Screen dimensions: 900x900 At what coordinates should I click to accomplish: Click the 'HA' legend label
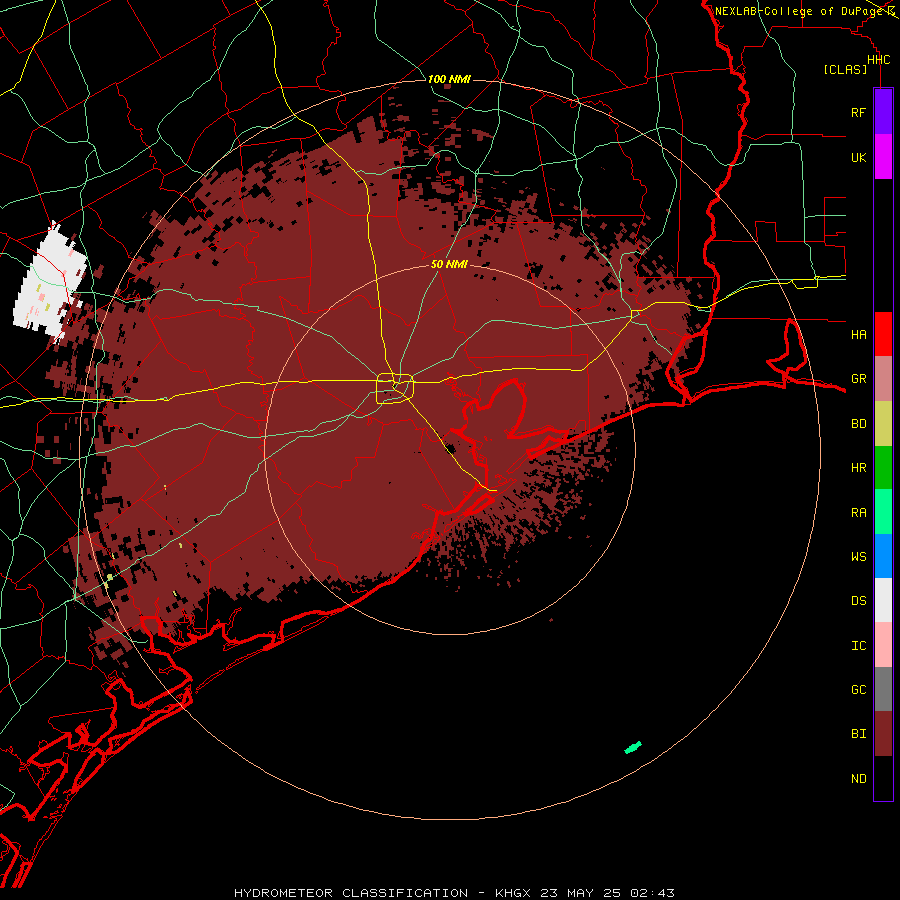click(858, 334)
